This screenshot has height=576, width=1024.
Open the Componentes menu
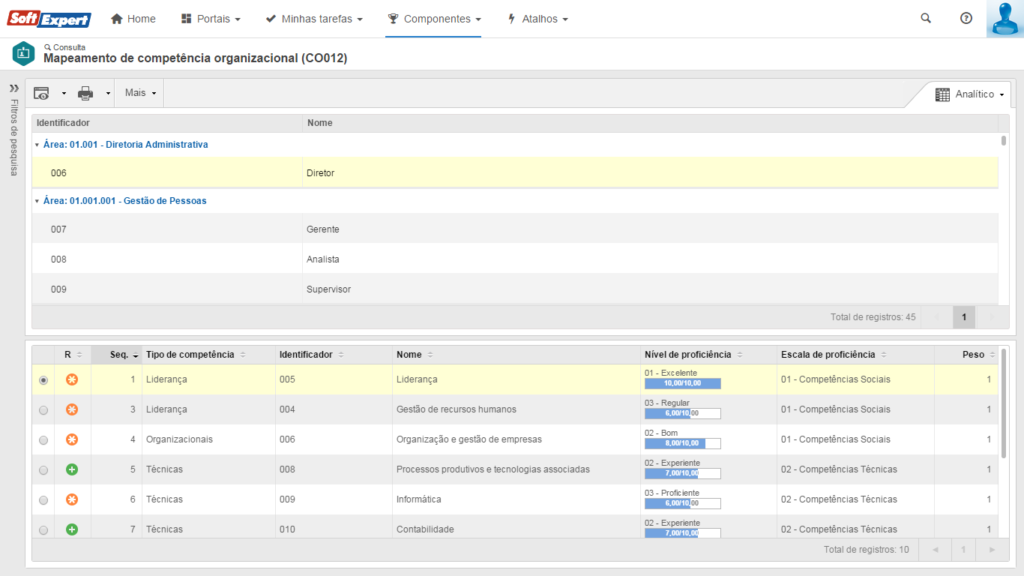click(434, 19)
